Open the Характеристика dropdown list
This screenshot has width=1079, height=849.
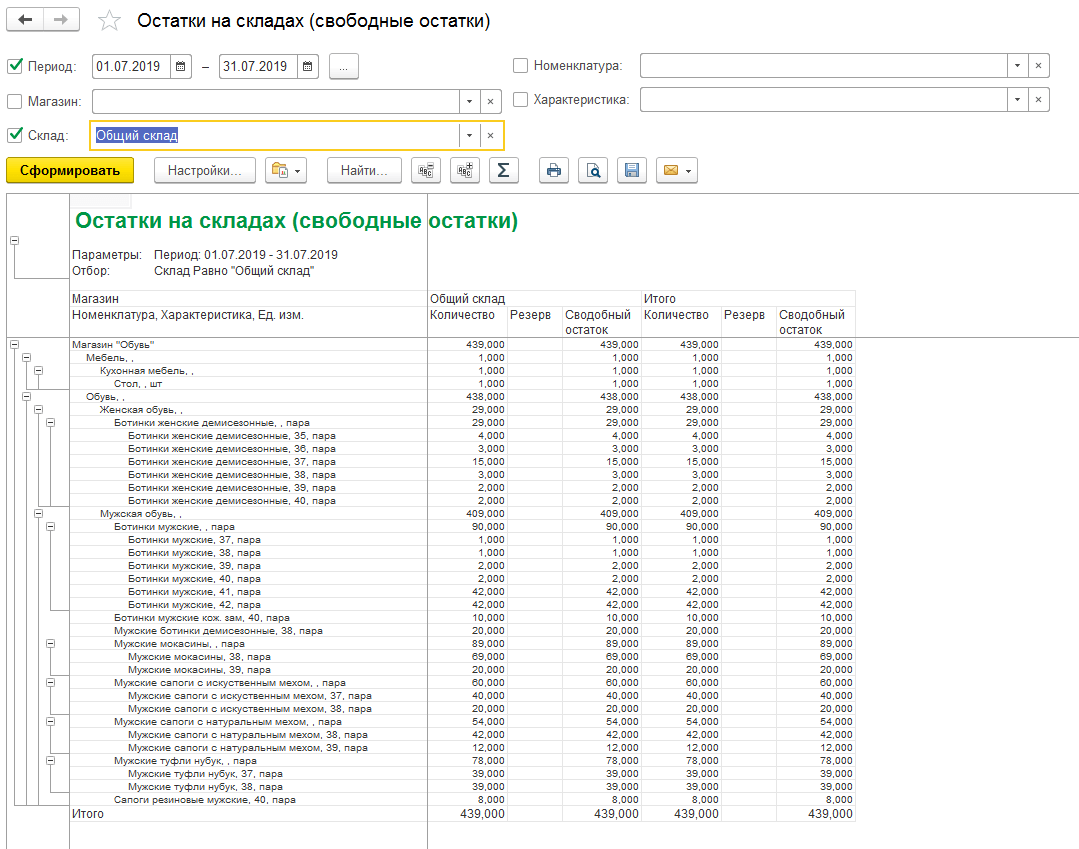pos(1017,100)
